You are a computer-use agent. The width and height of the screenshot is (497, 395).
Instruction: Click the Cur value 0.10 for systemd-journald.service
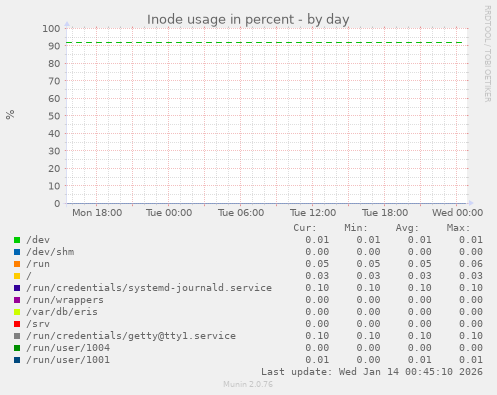coord(317,288)
